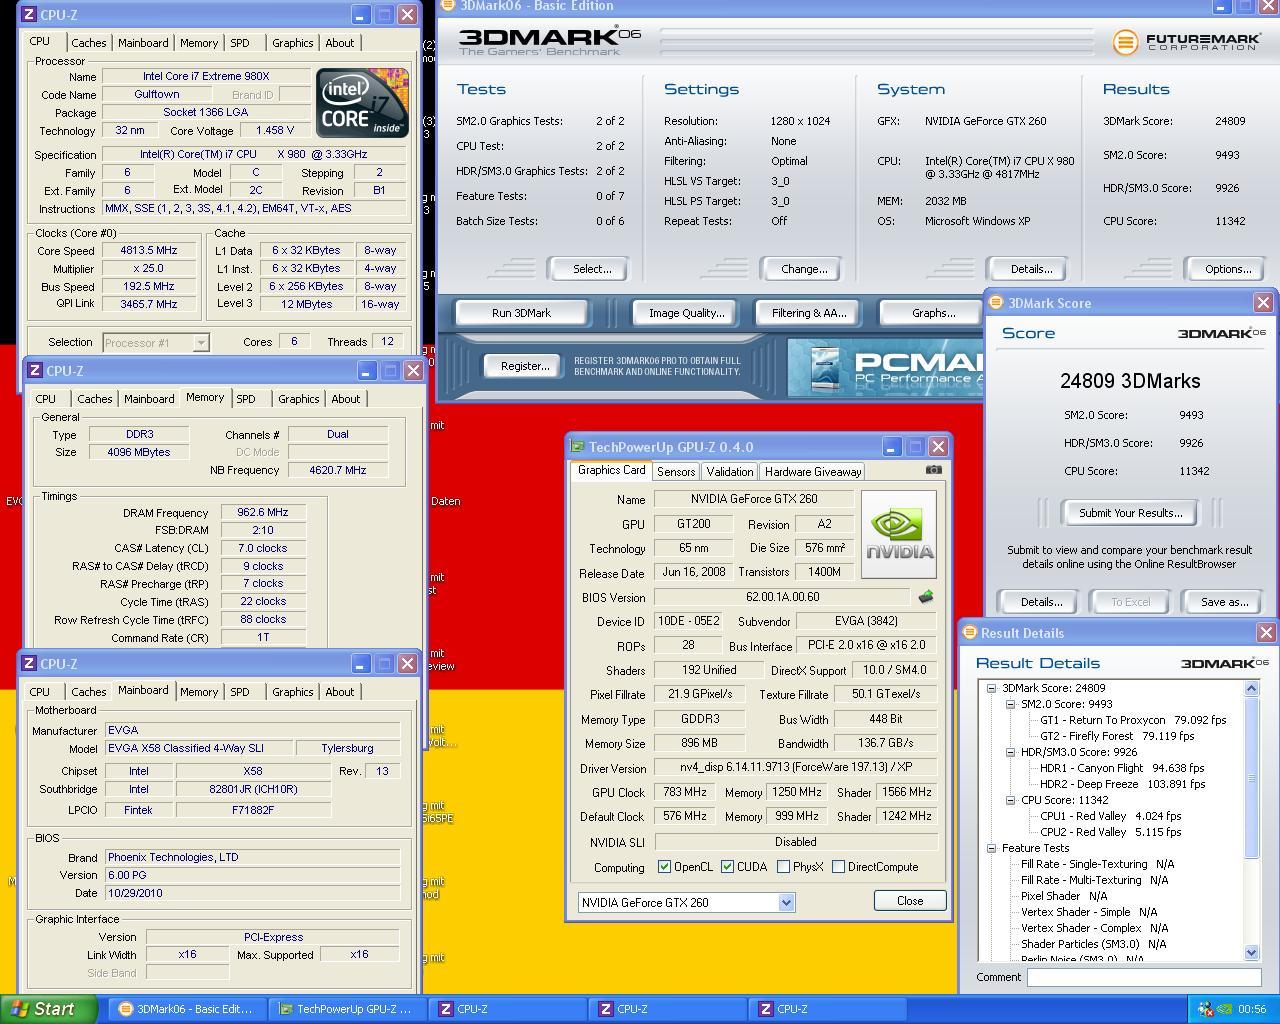Toggle the OpenCL checkbox

(664, 867)
